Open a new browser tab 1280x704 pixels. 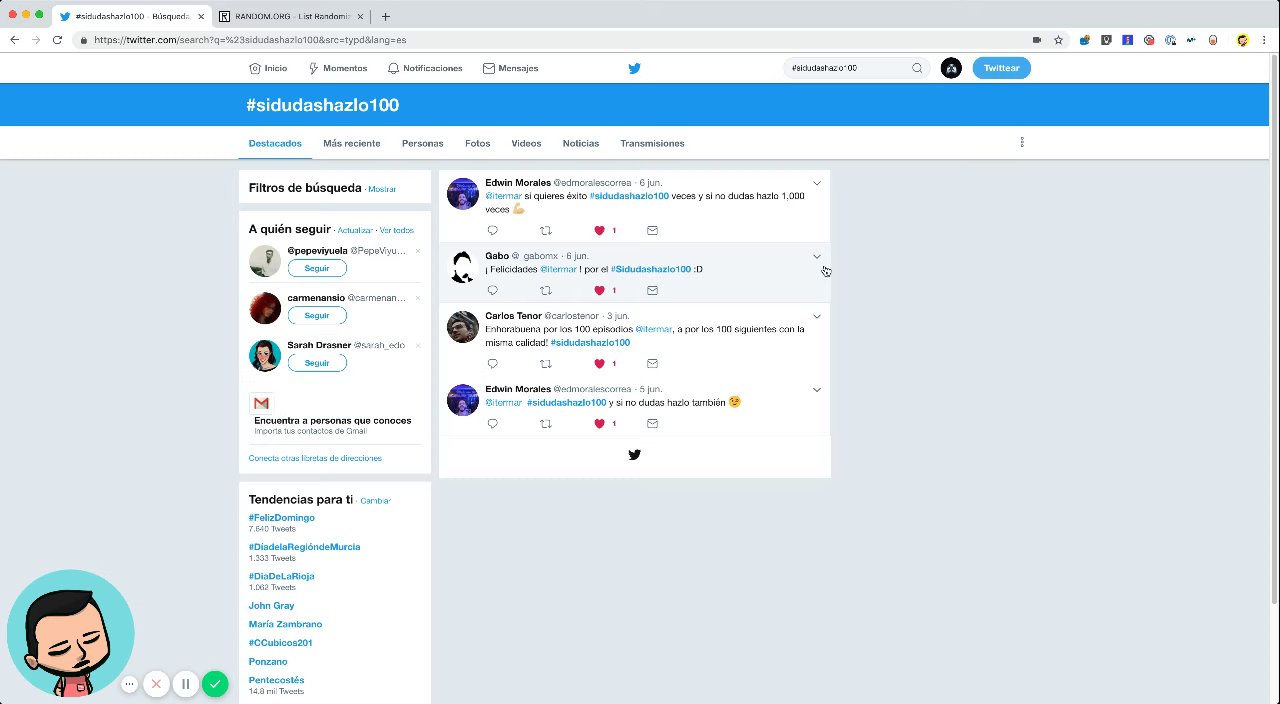(386, 16)
